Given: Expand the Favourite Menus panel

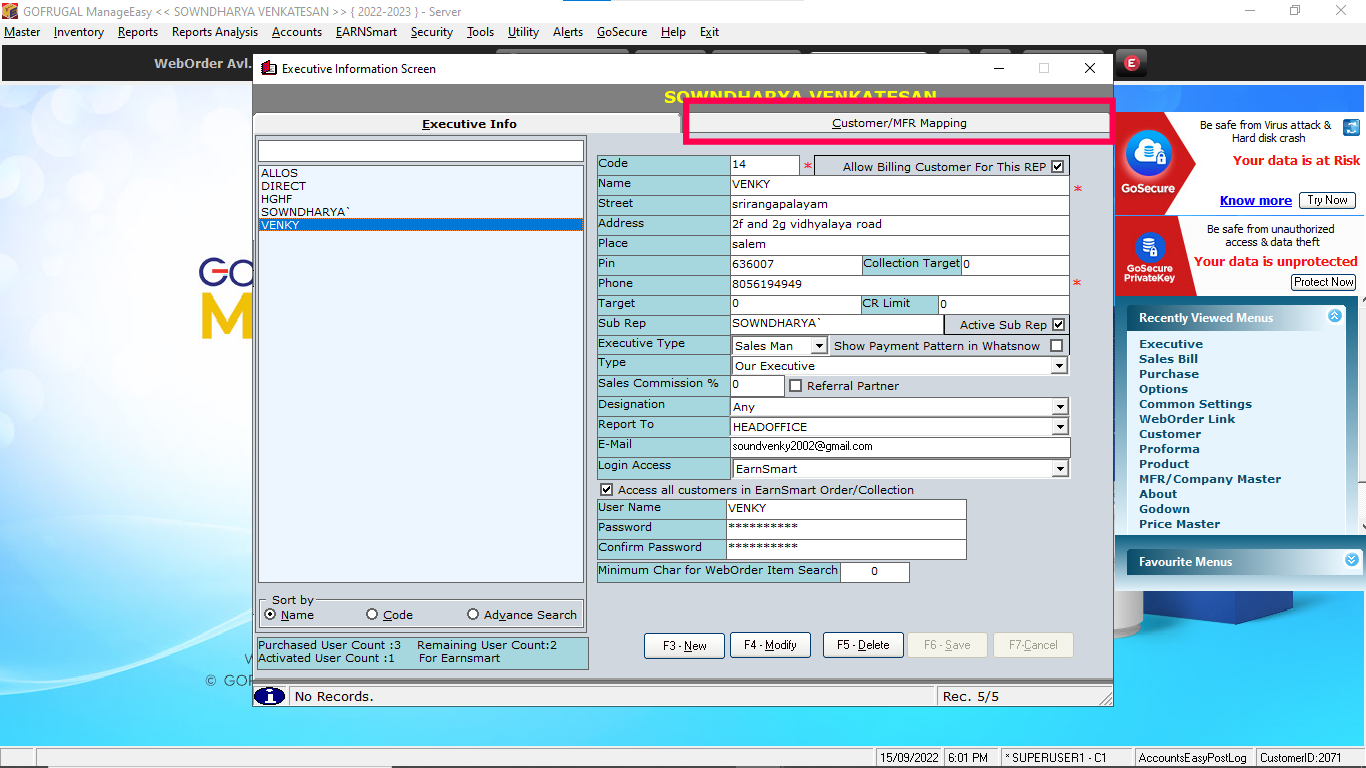Looking at the screenshot, I should pyautogui.click(x=1352, y=560).
